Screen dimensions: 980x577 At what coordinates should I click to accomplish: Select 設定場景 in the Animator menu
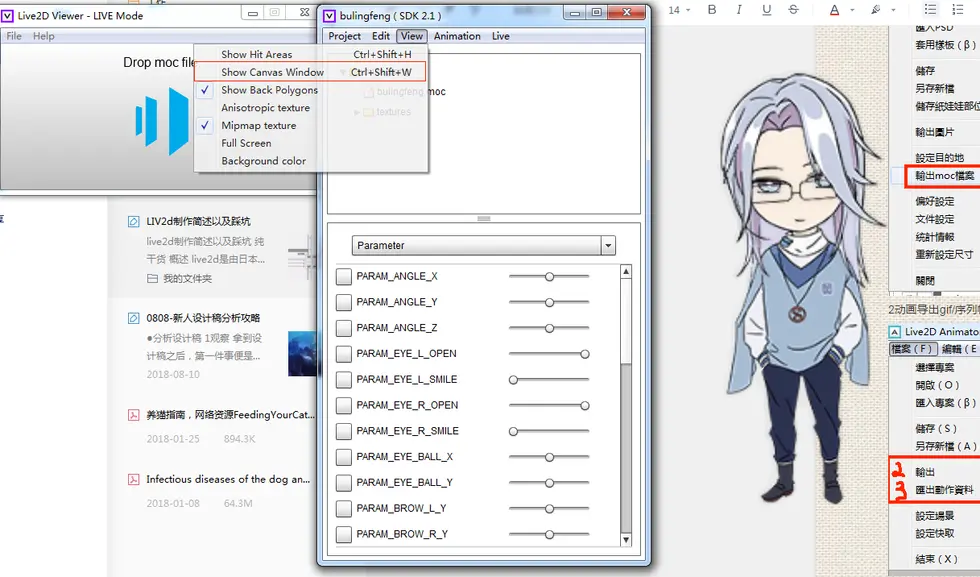pos(934,516)
